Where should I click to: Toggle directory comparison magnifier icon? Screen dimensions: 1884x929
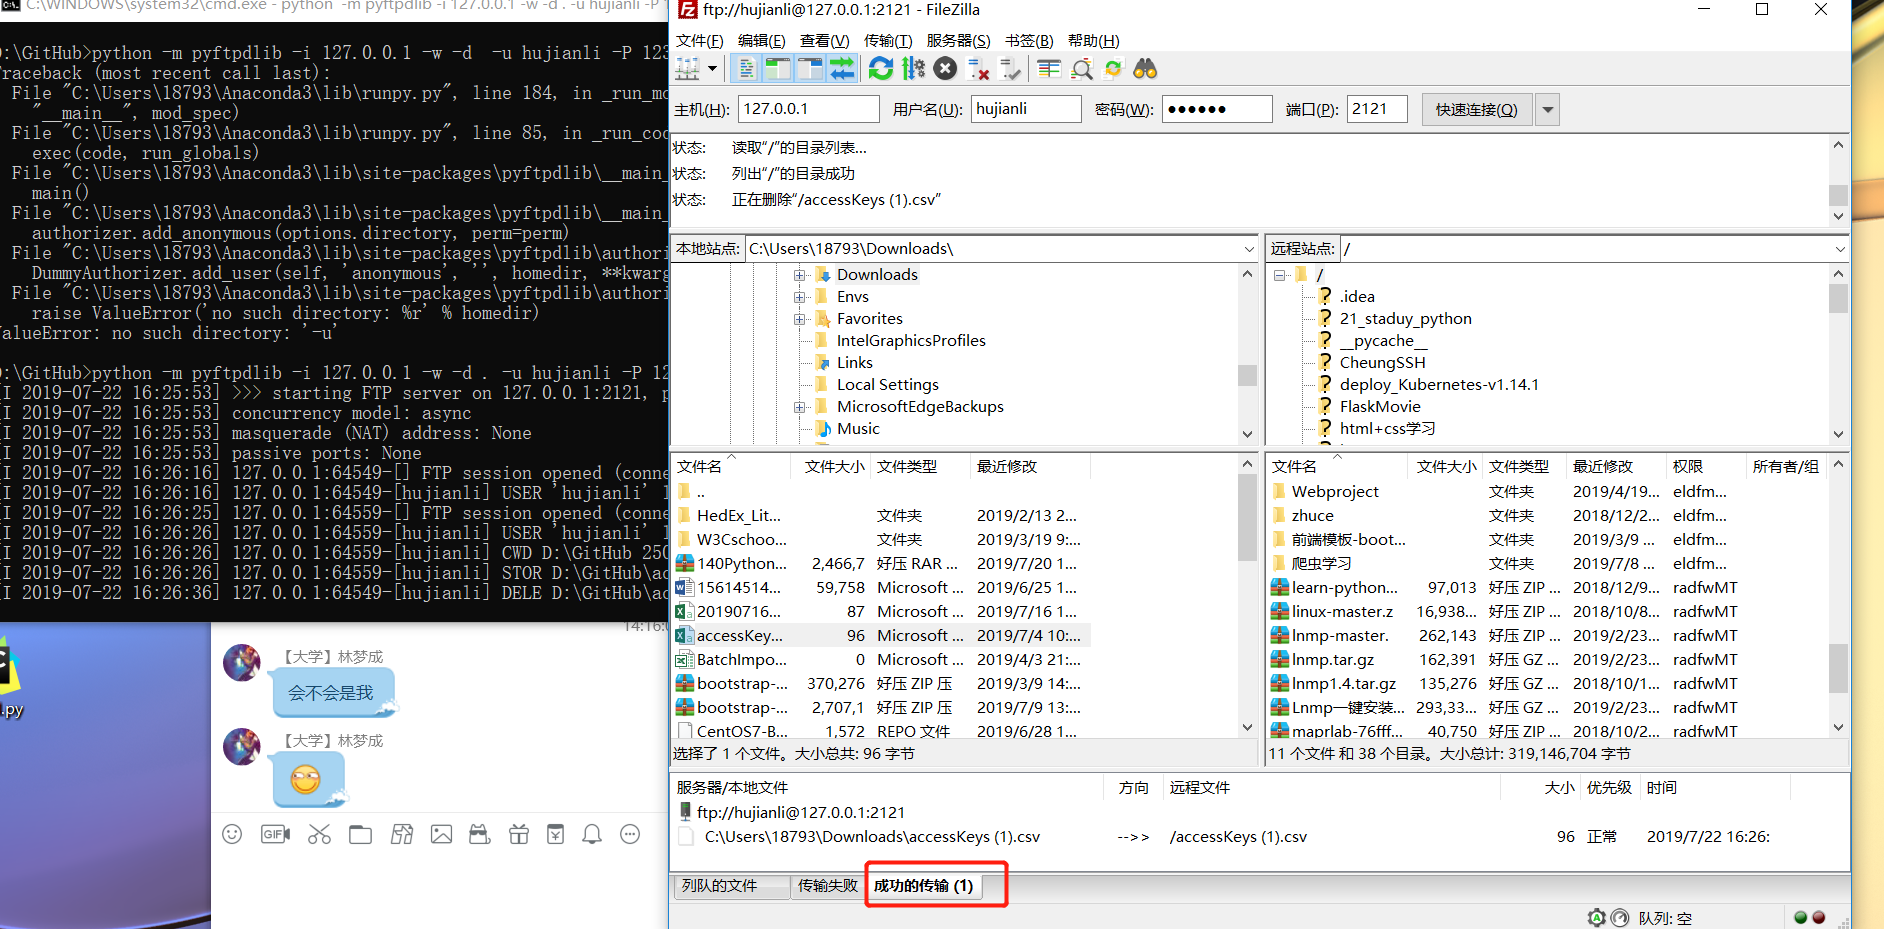[x=1082, y=69]
